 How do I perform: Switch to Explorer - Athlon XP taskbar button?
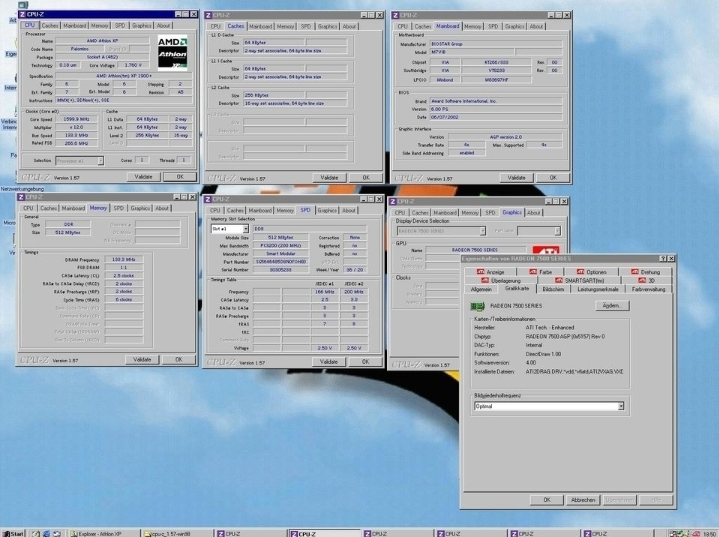[x=104, y=533]
